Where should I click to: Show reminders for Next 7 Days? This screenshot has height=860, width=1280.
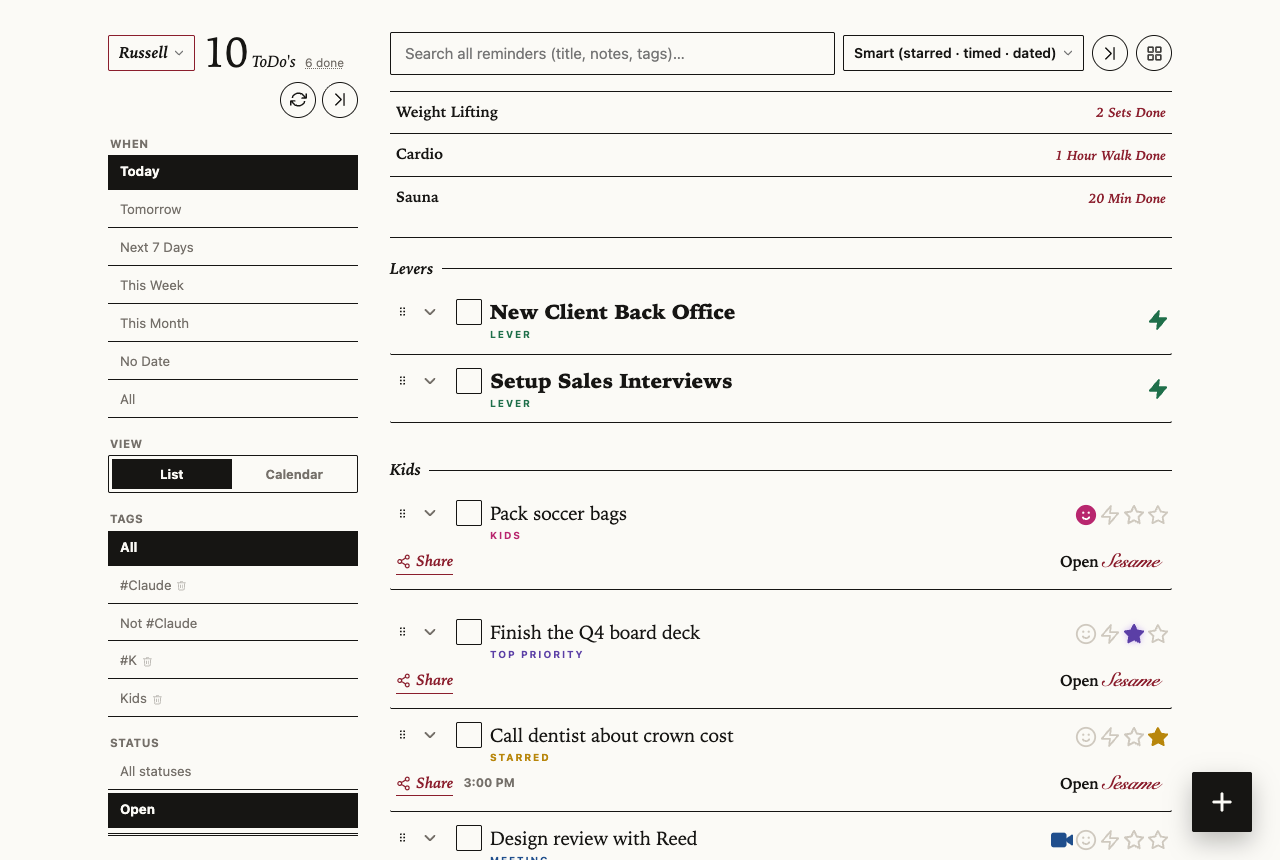(233, 248)
